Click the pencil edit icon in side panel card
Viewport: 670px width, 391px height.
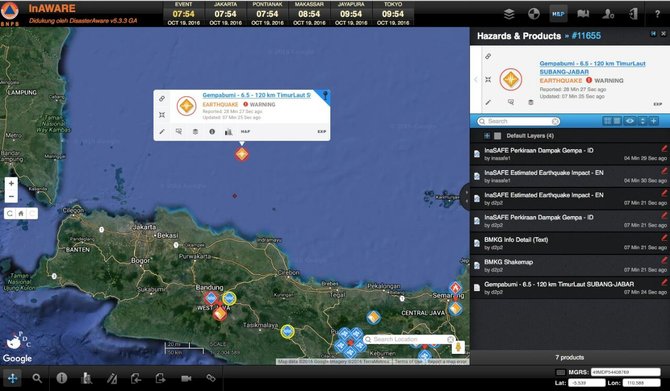[488, 103]
